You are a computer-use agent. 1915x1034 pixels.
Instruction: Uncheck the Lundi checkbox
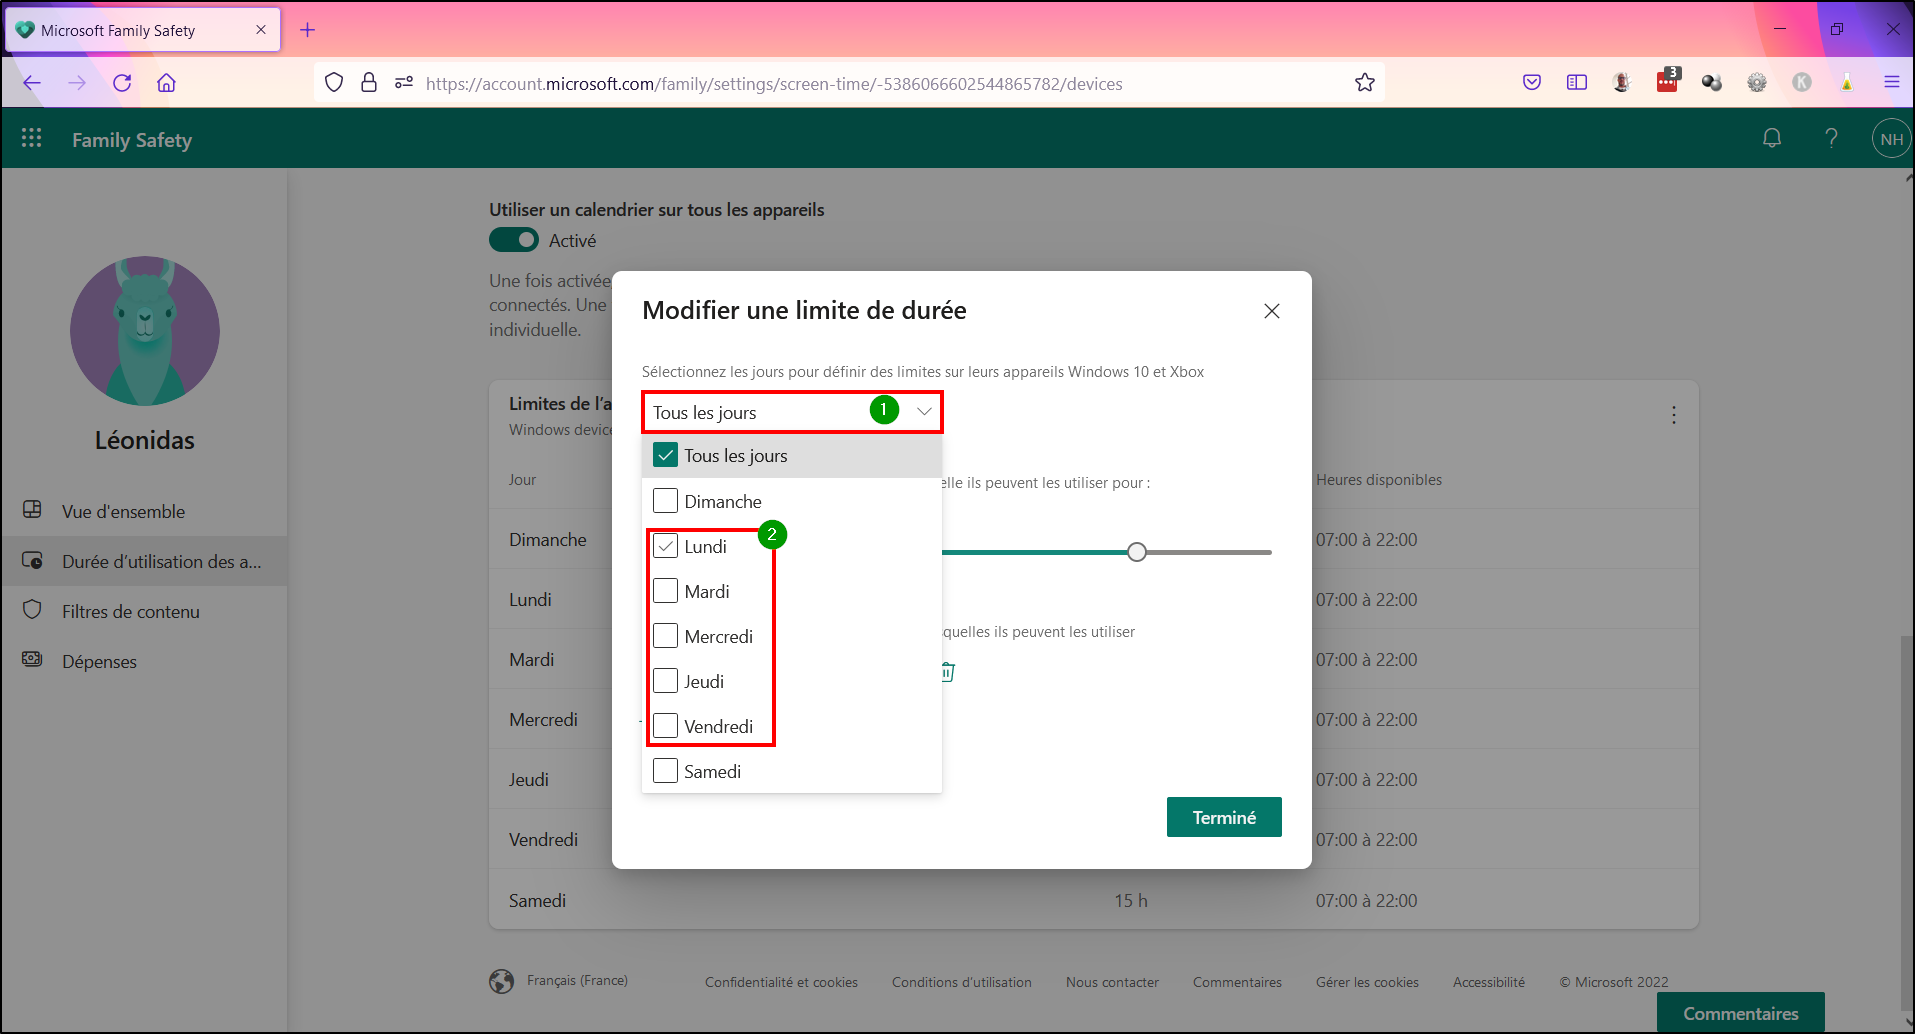tap(665, 546)
